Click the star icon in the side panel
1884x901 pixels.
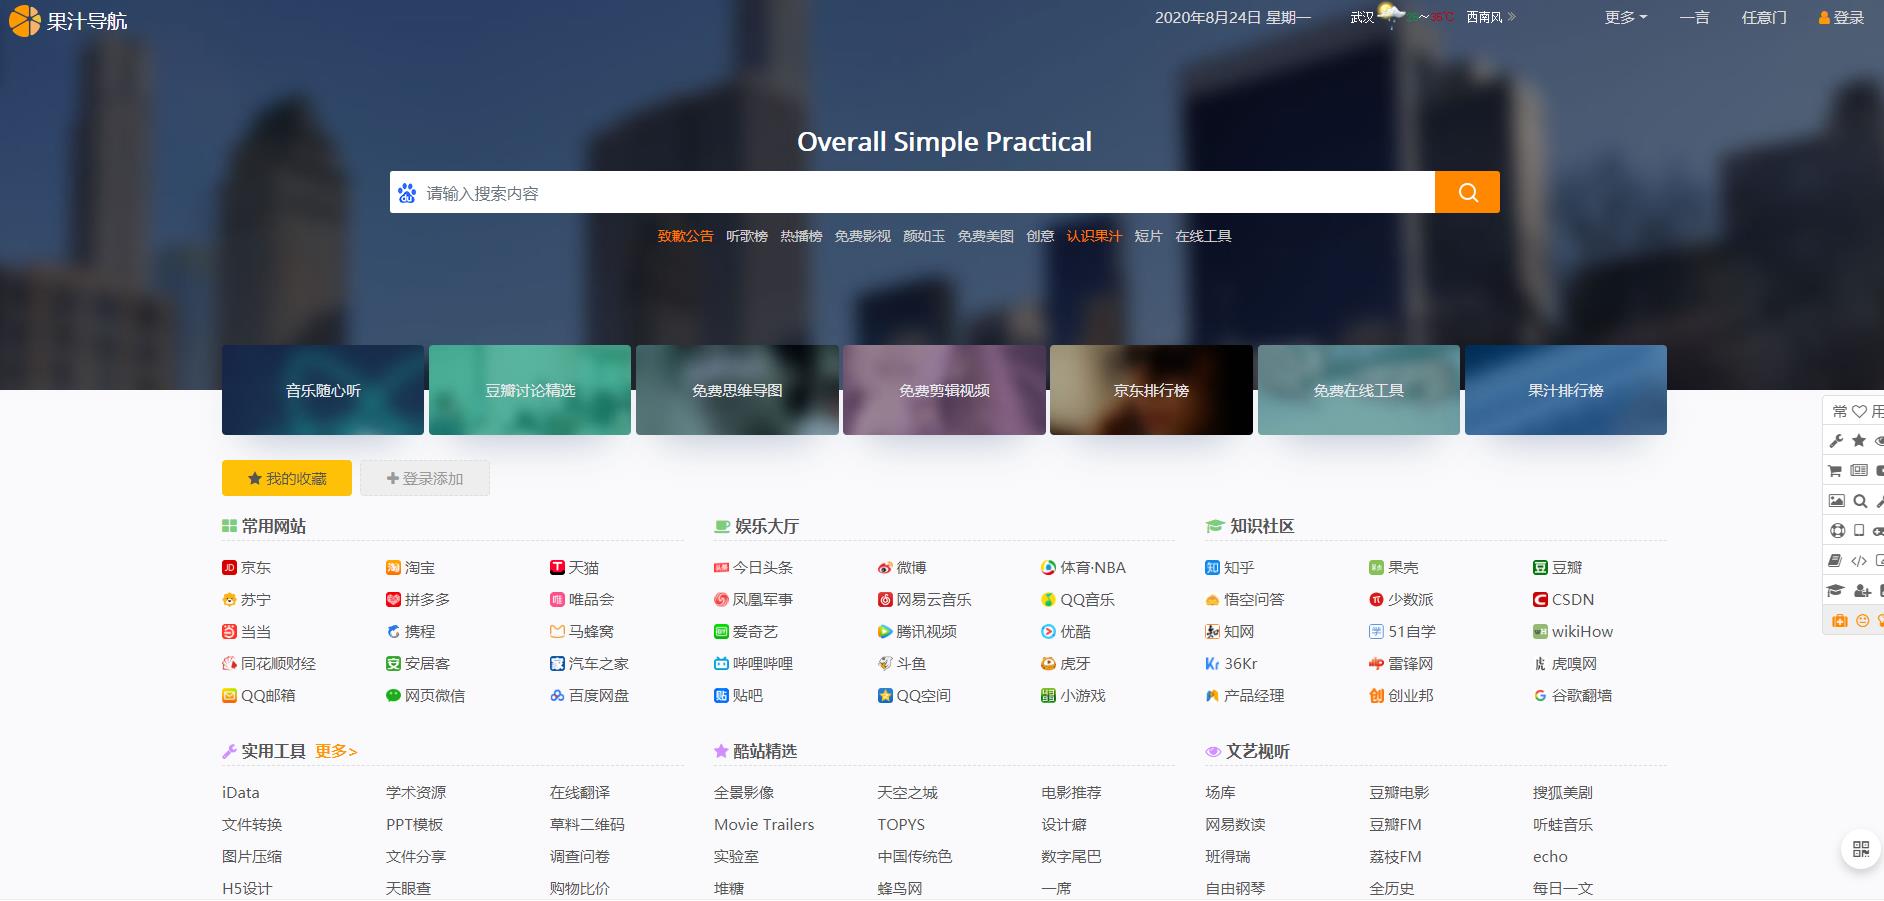1859,440
